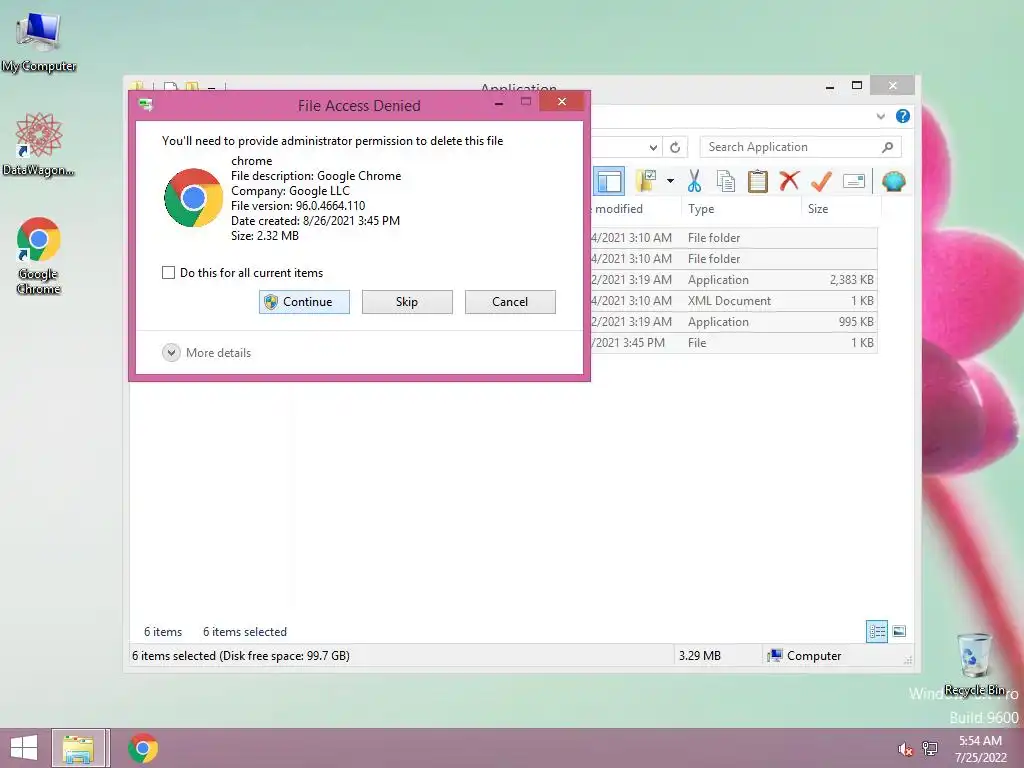The image size is (1024, 768).
Task: Click the red X Delete icon
Action: (x=789, y=180)
